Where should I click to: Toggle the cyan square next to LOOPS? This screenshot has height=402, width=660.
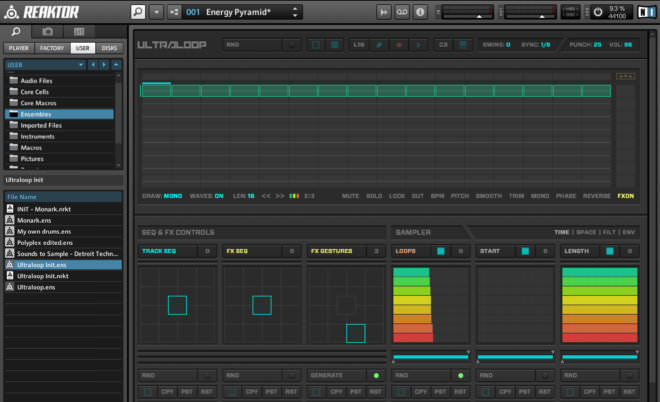pyautogui.click(x=441, y=251)
